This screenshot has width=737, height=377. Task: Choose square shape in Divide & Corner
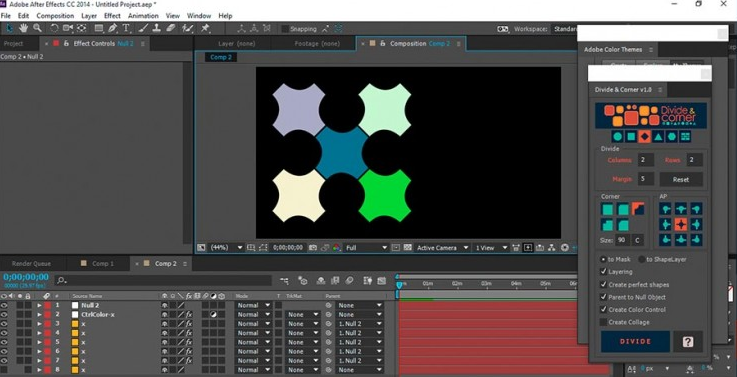click(x=631, y=137)
